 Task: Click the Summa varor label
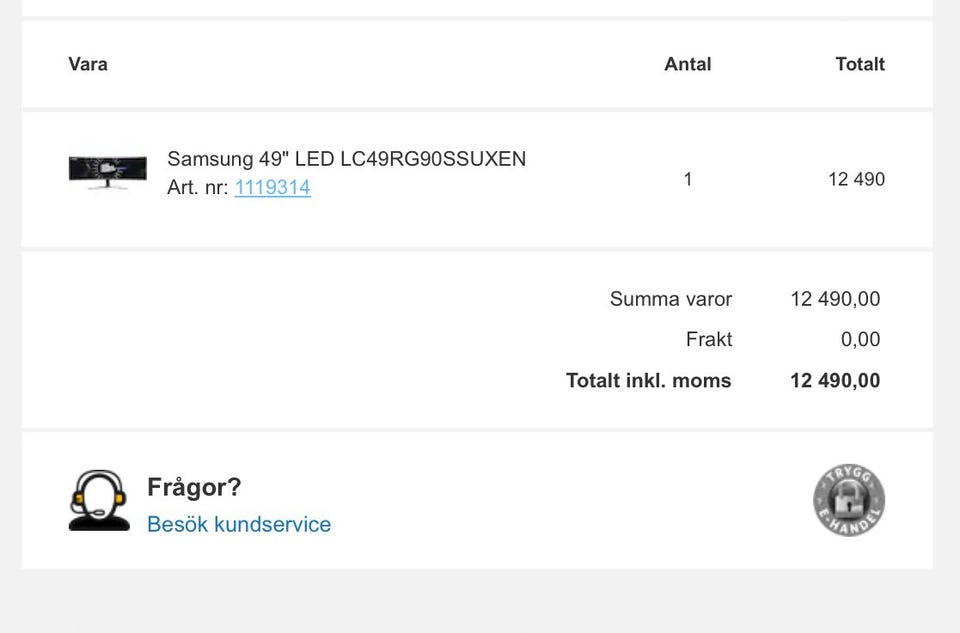[x=671, y=299]
